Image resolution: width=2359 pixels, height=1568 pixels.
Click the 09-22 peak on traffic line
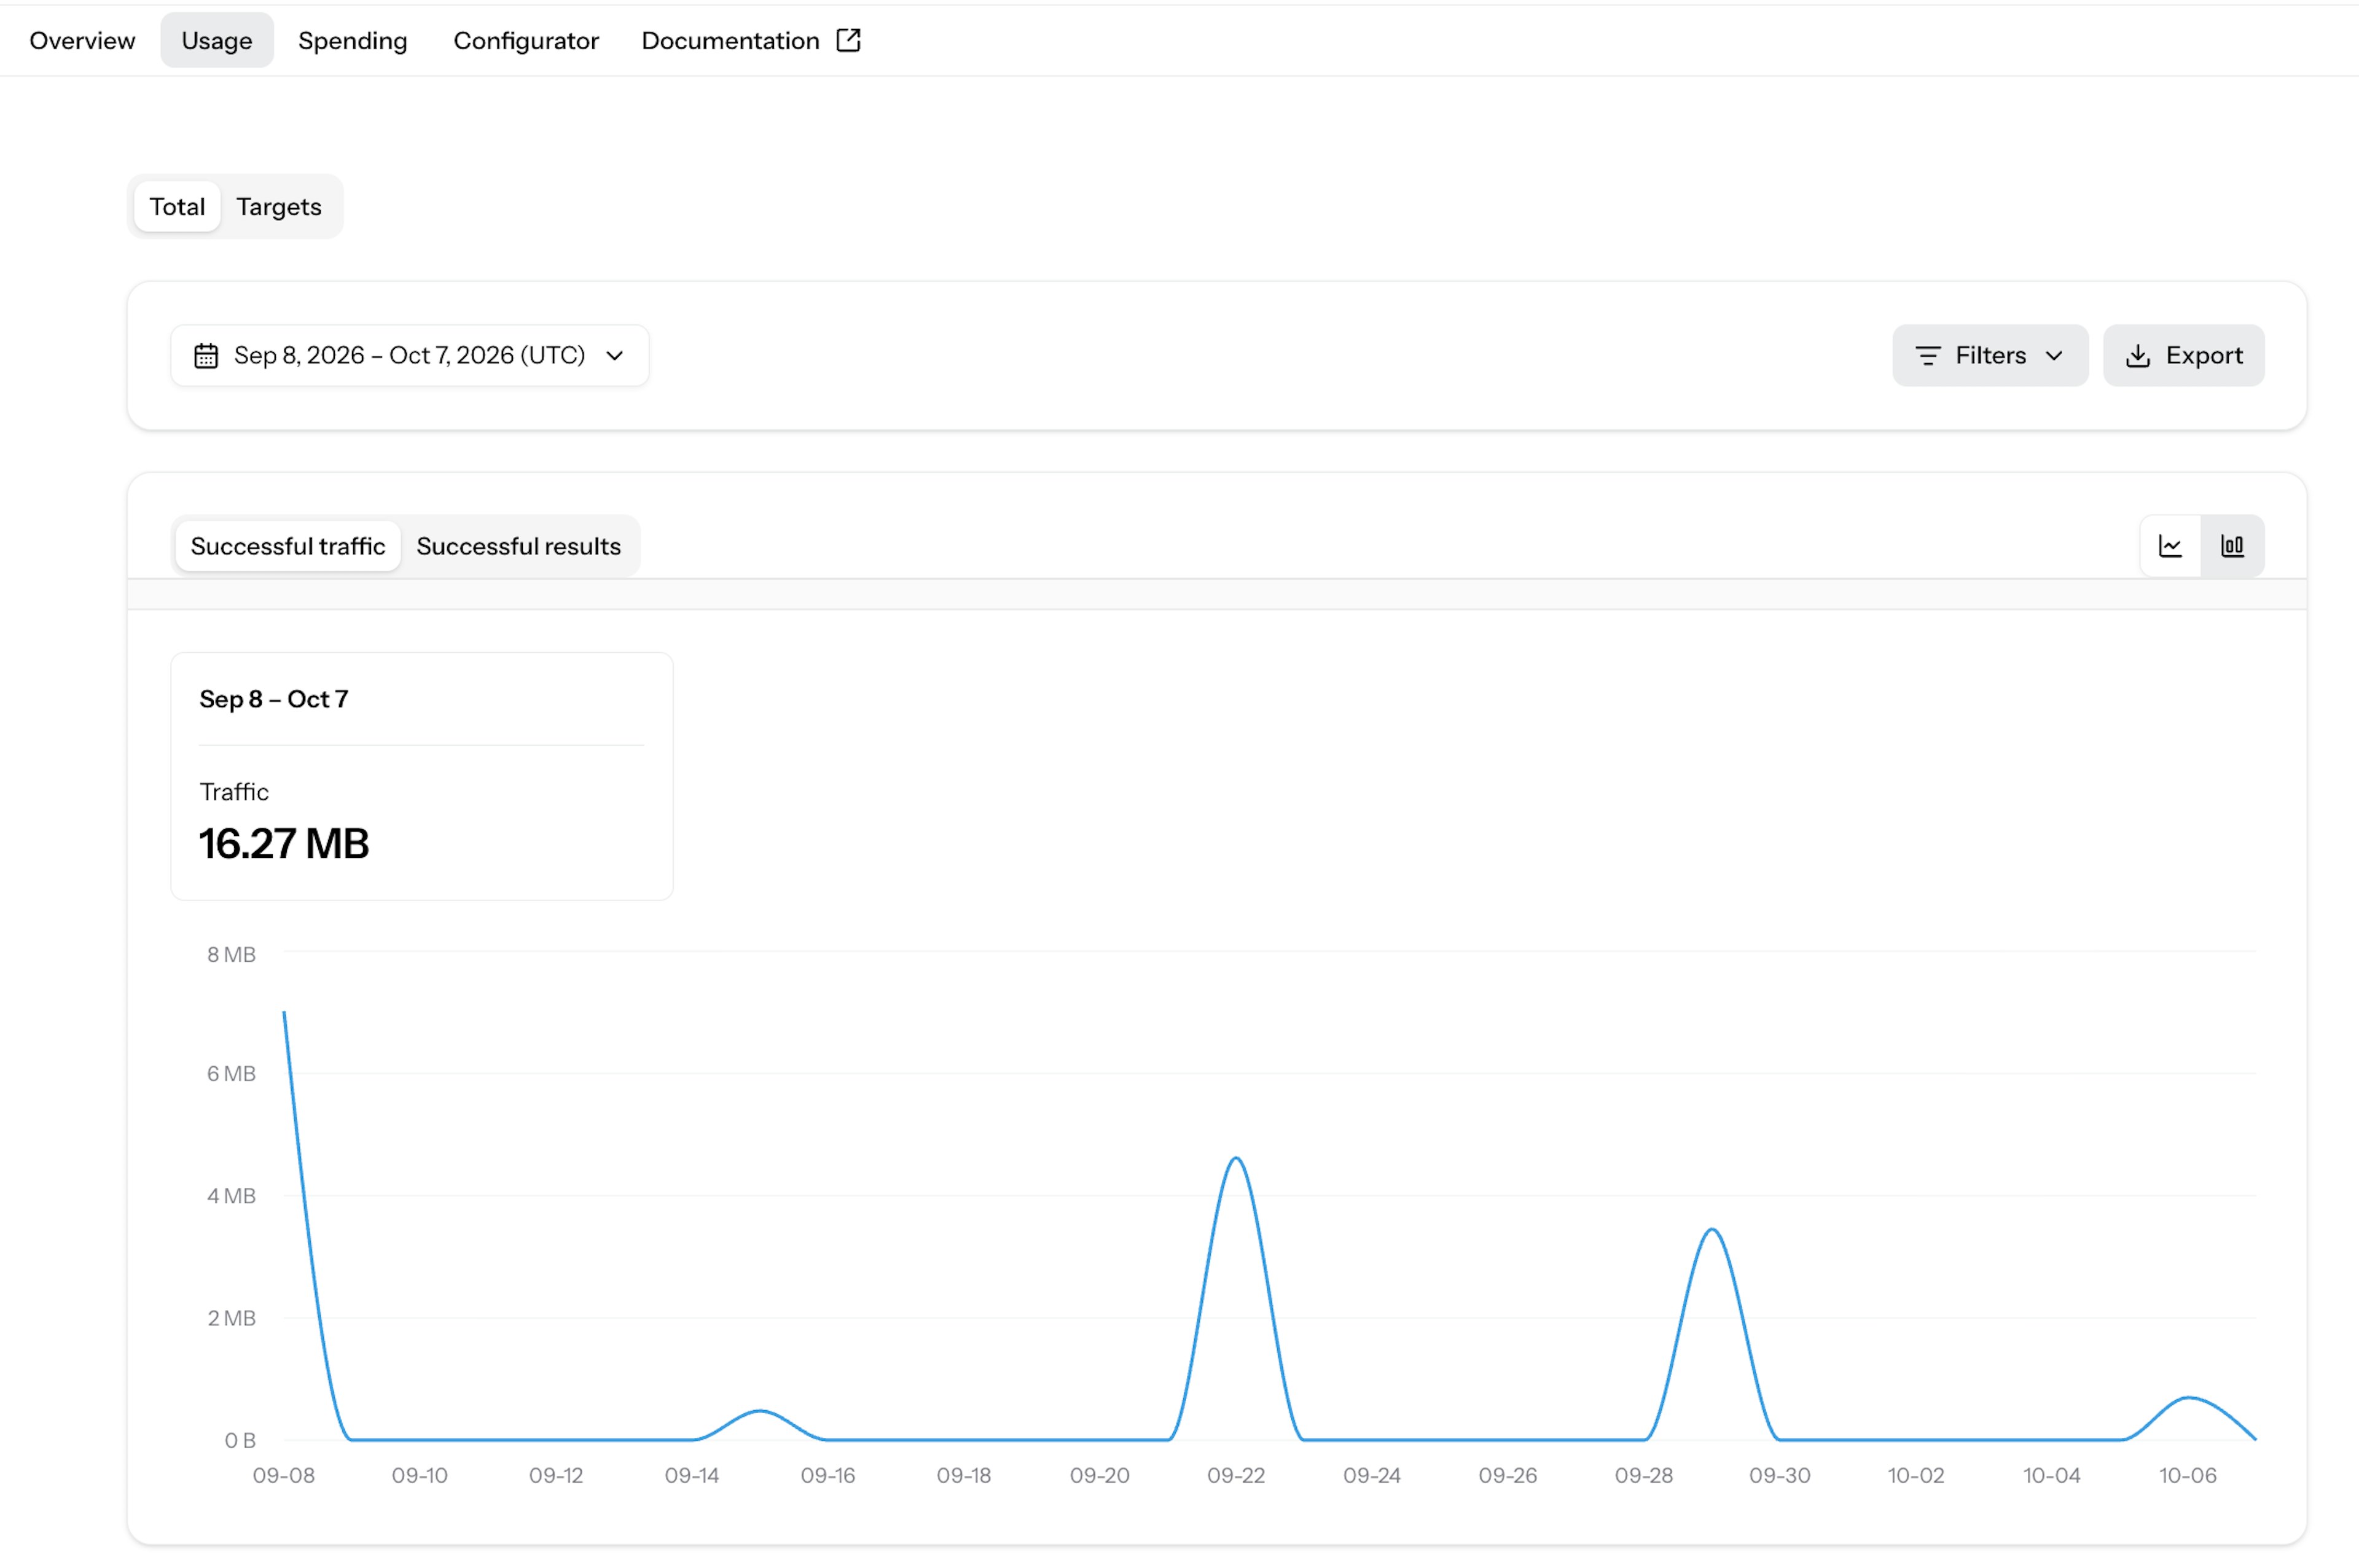point(1237,1158)
